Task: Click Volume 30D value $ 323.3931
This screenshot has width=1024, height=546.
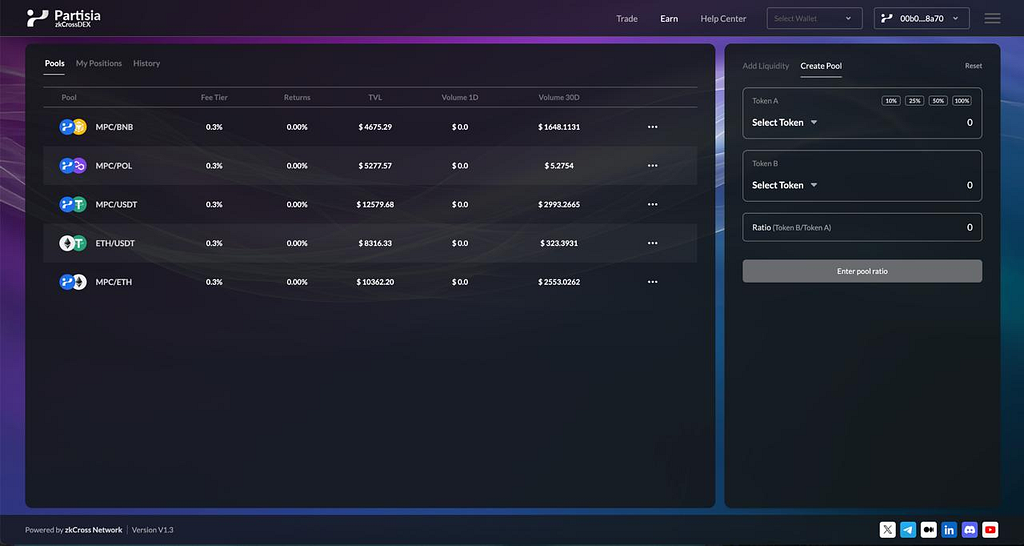Action: click(559, 243)
